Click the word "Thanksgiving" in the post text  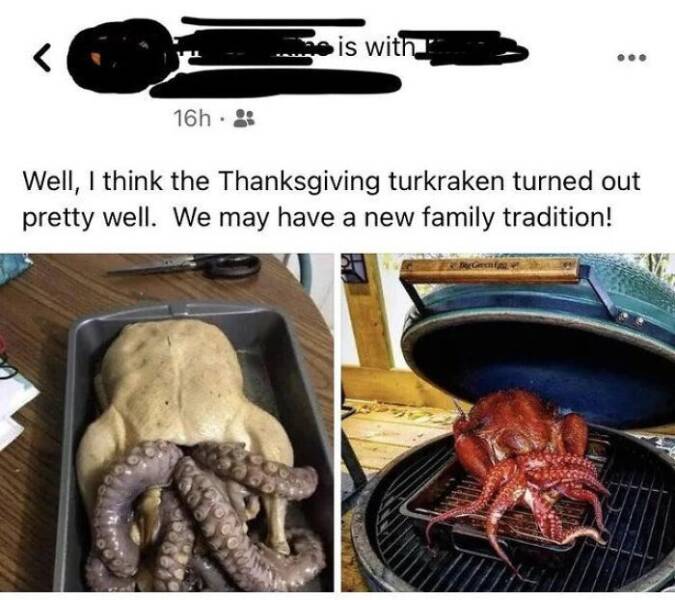300,182
